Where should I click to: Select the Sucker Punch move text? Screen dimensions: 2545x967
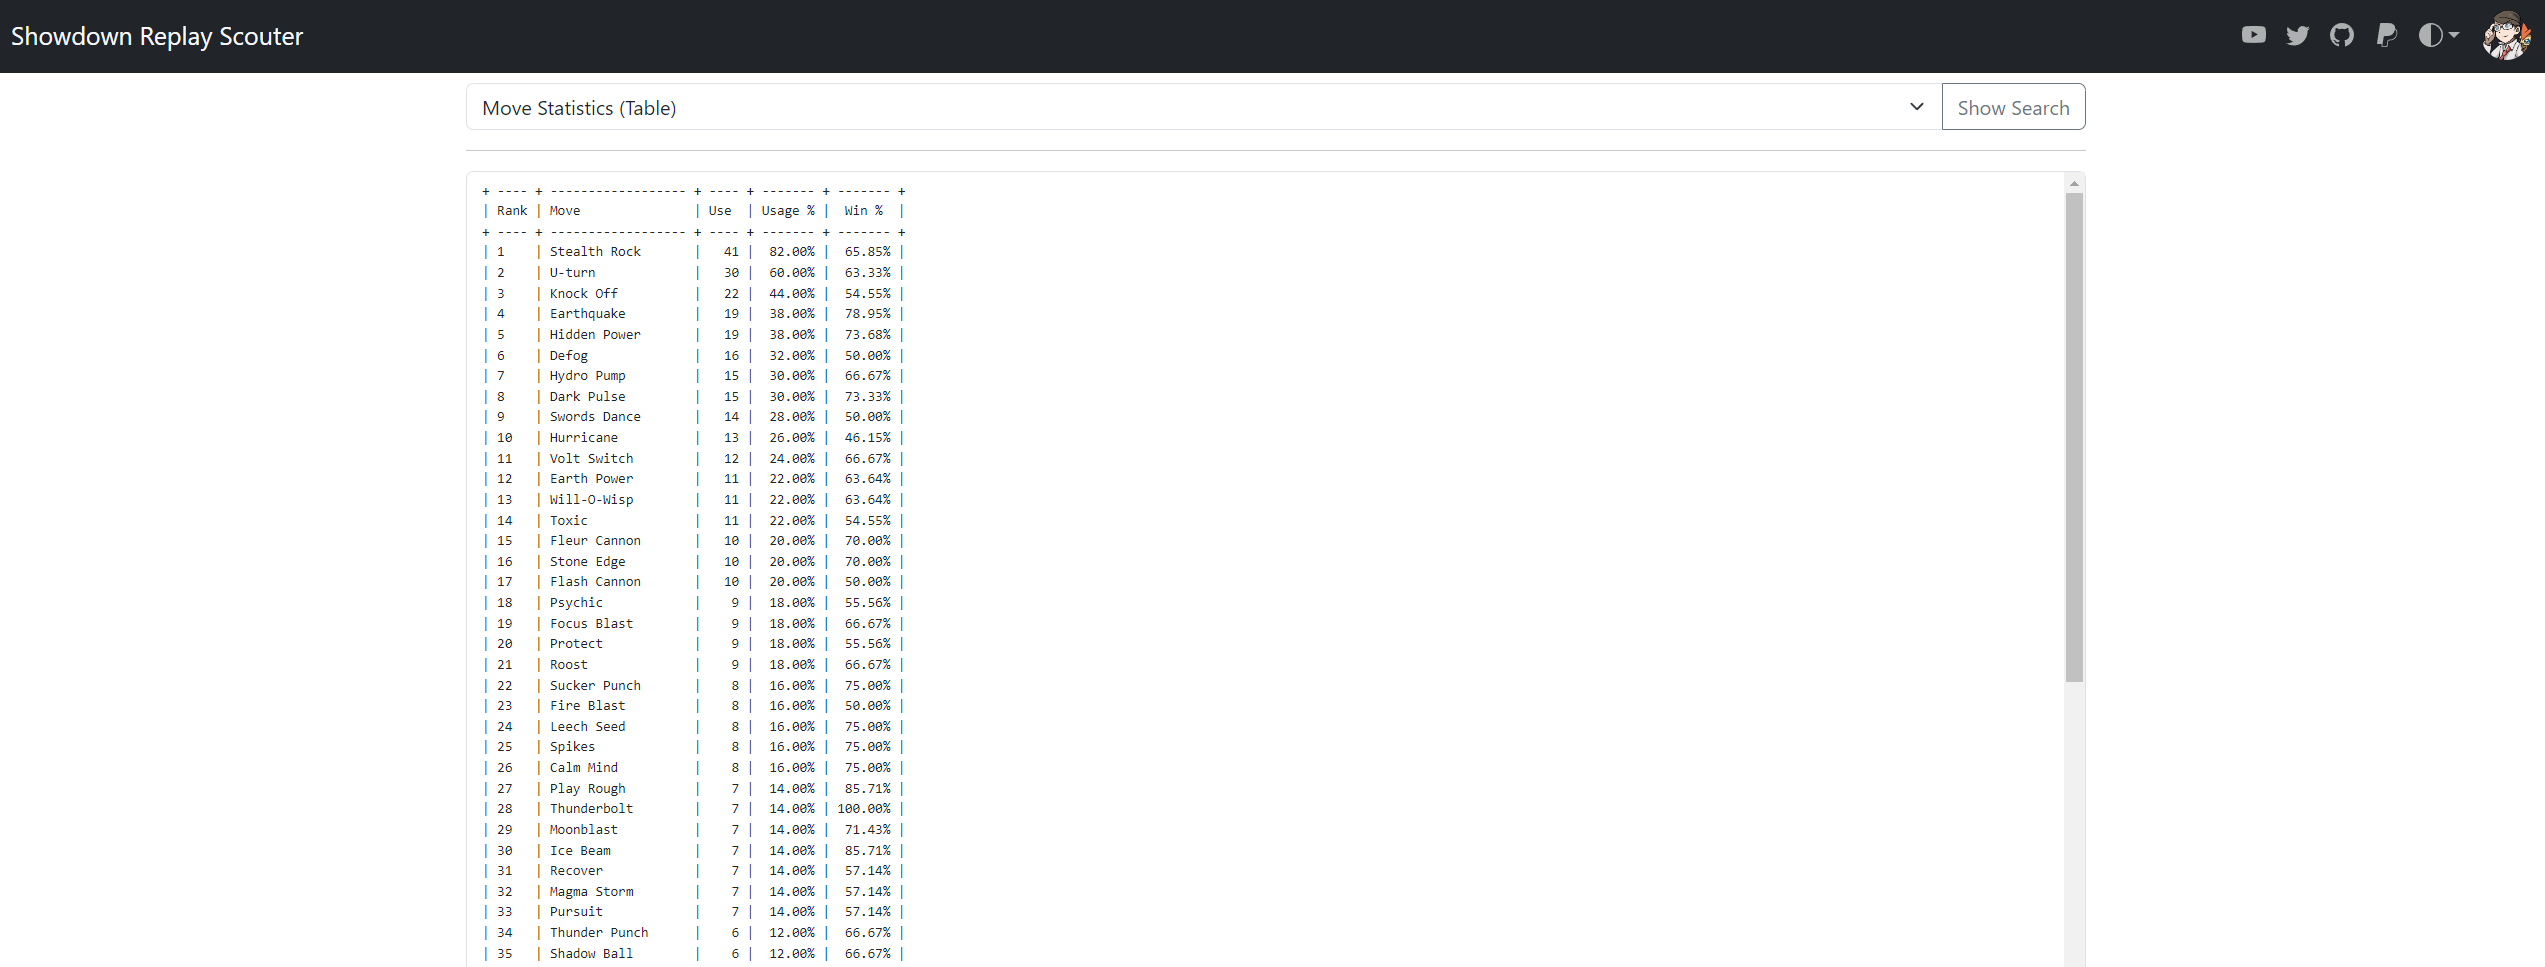coord(595,686)
